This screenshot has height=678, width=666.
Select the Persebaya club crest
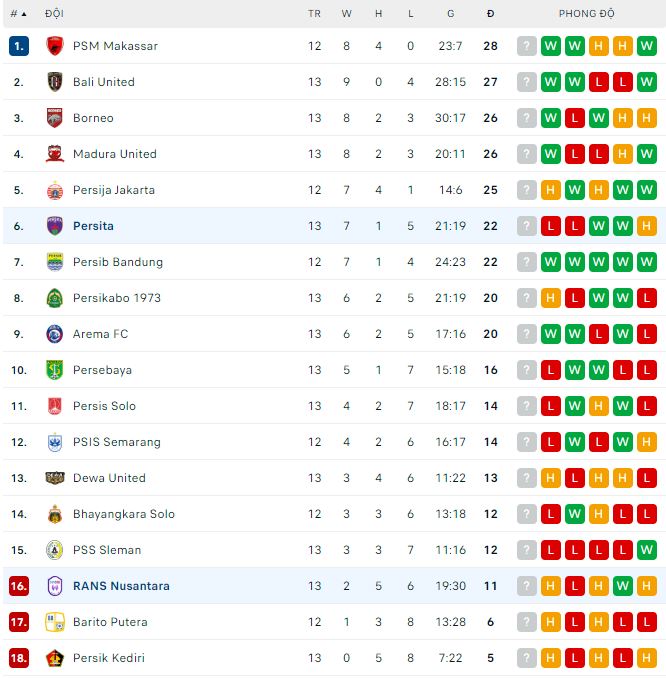coord(55,370)
